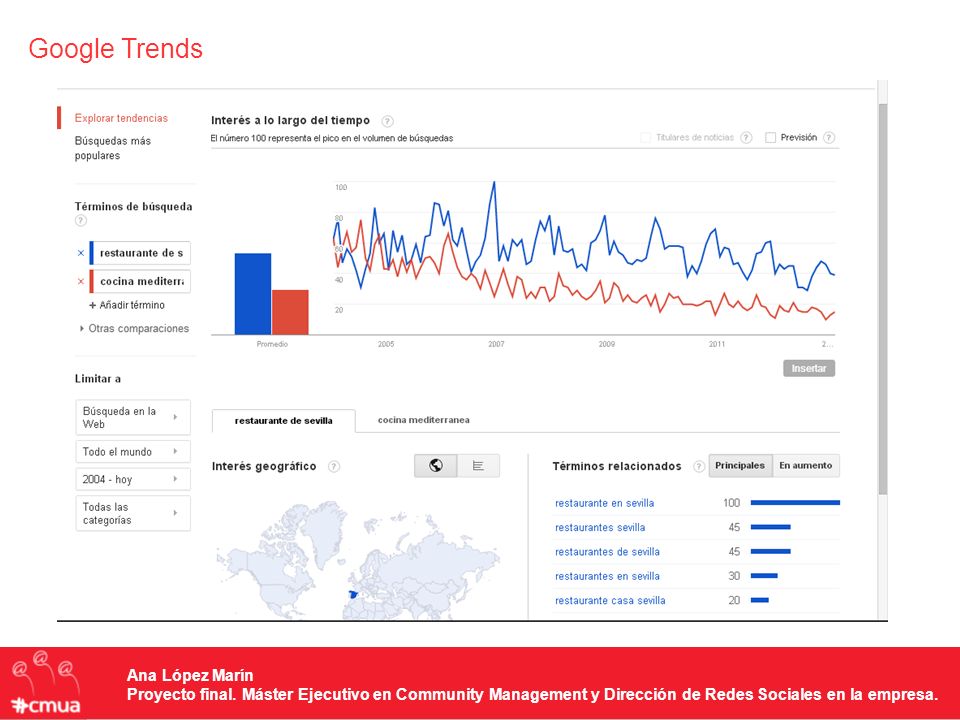
Task: Click the 2009 label on chart axis
Action: click(x=607, y=344)
